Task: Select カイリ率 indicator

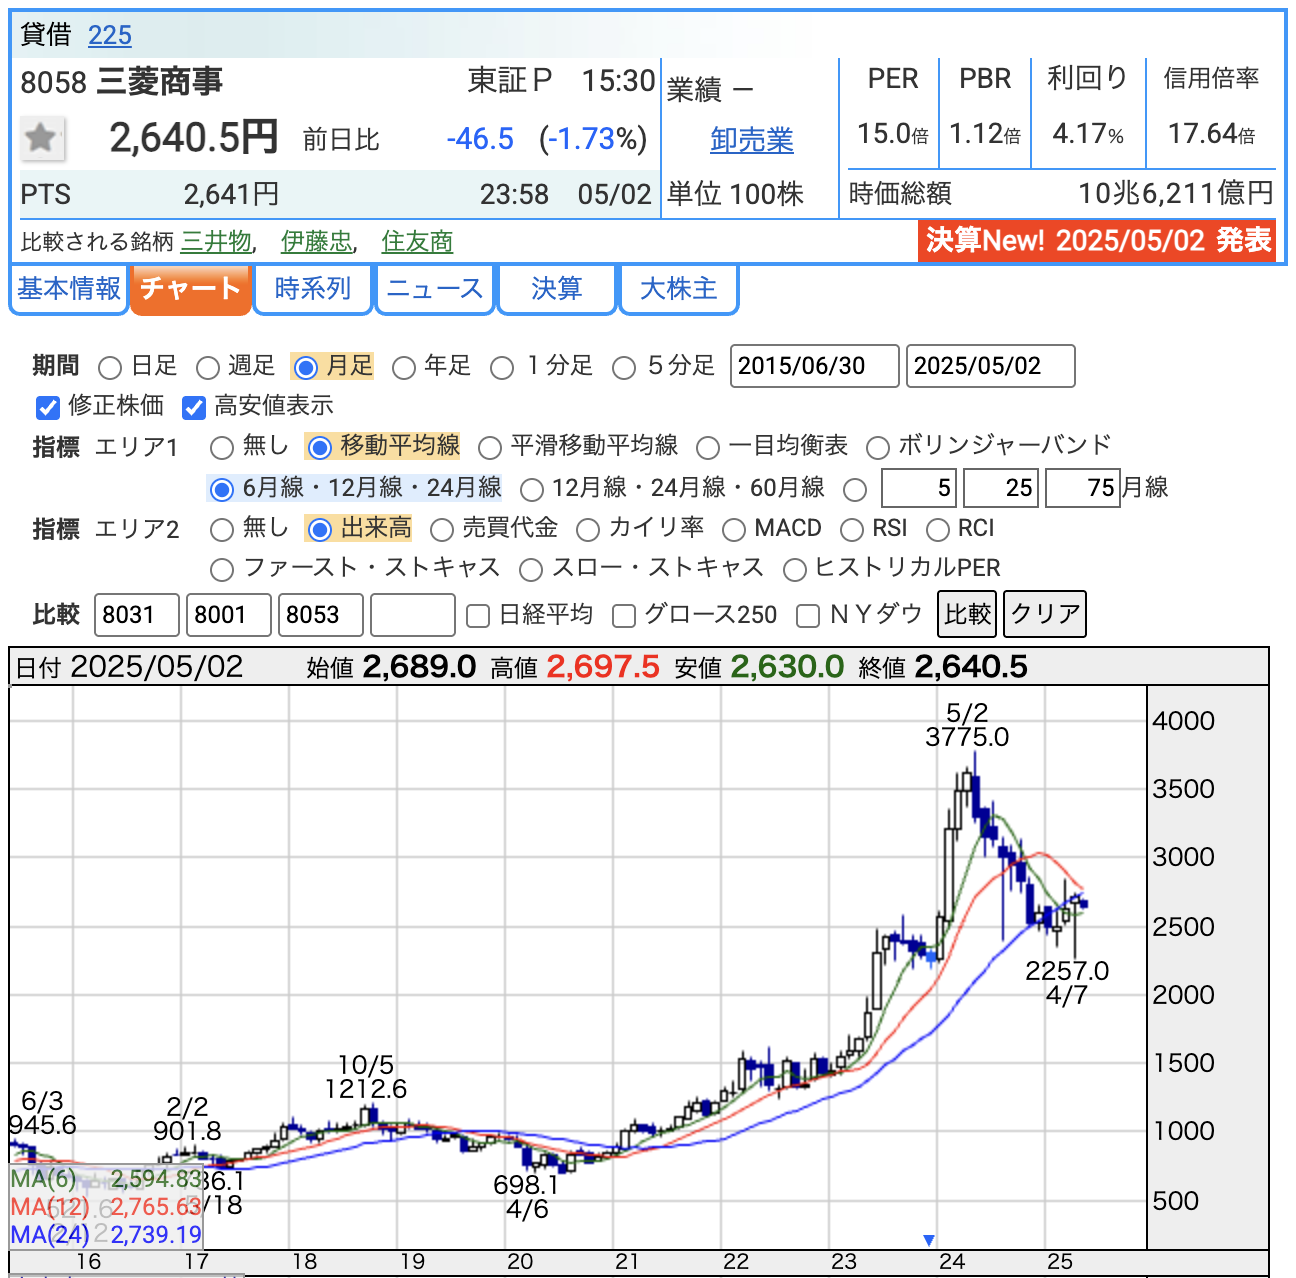Action: click(588, 529)
